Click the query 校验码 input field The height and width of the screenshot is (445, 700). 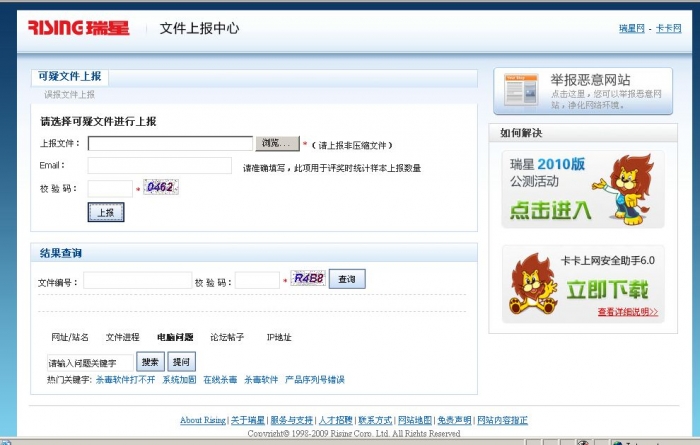point(257,281)
